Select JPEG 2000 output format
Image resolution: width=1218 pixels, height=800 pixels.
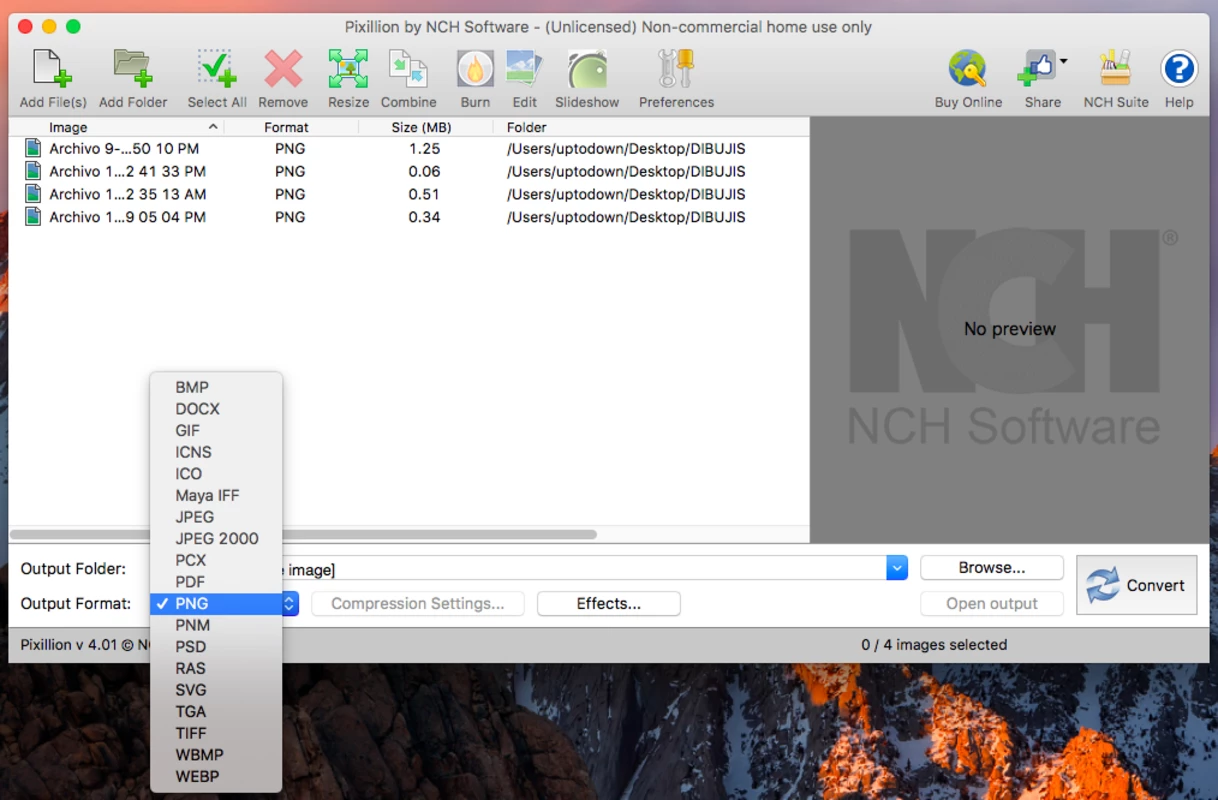coord(216,539)
